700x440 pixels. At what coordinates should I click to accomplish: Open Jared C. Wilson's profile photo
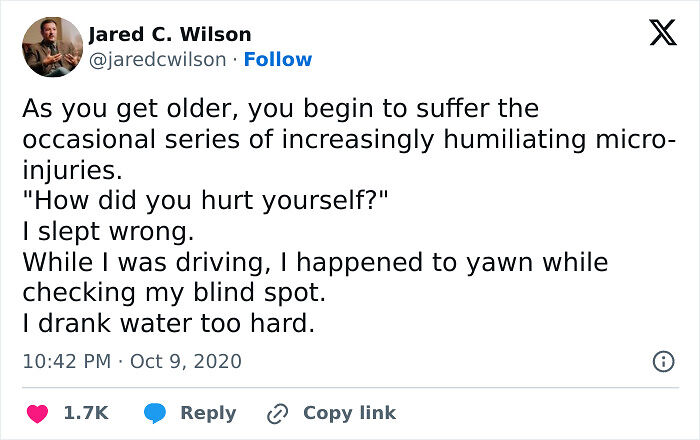[x=52, y=47]
